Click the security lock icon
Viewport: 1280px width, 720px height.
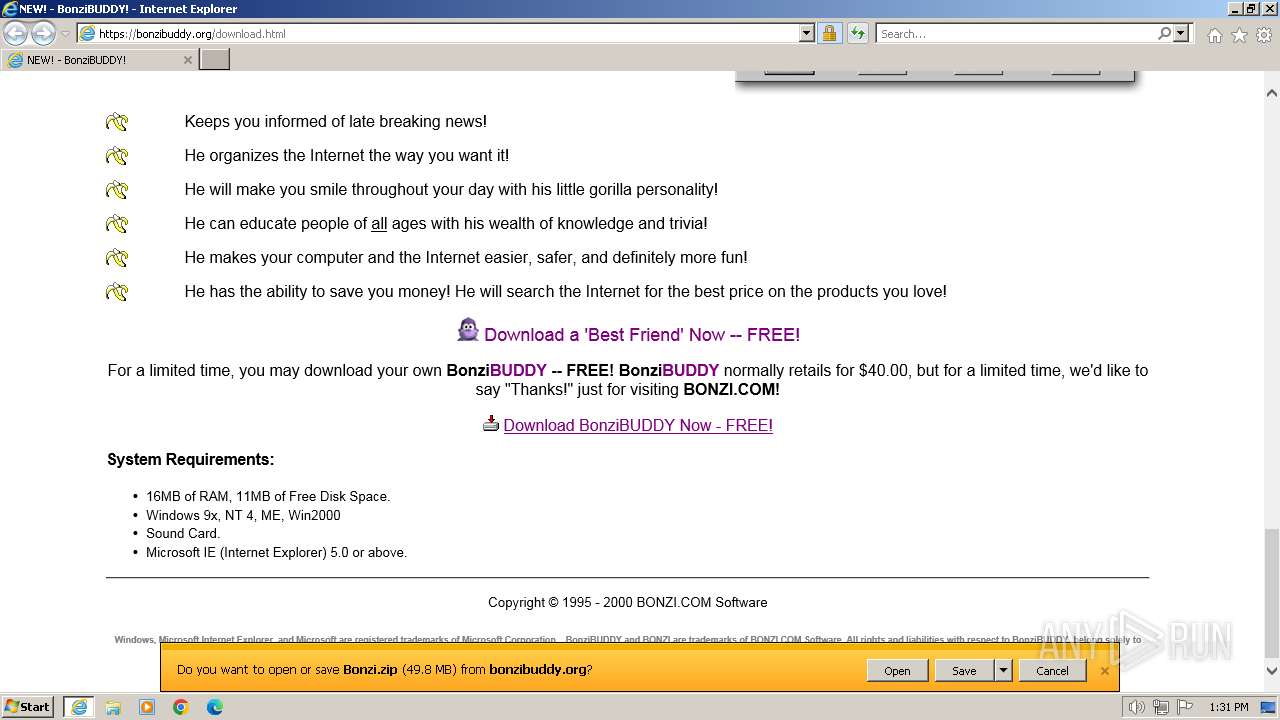[829, 33]
